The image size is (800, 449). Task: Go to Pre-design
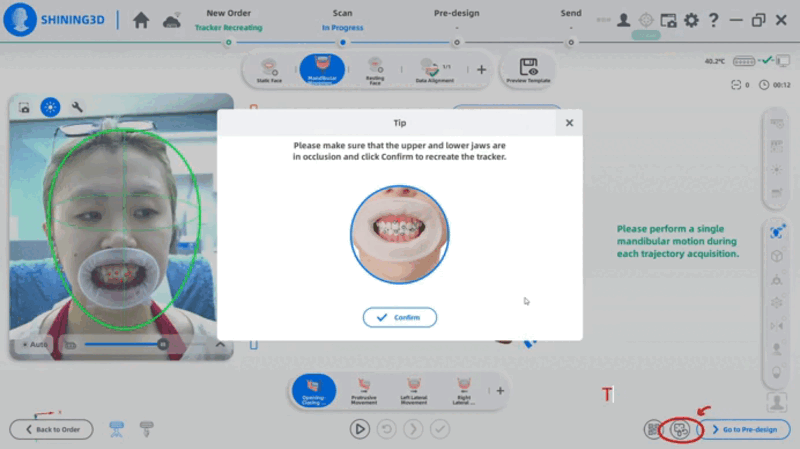click(744, 430)
